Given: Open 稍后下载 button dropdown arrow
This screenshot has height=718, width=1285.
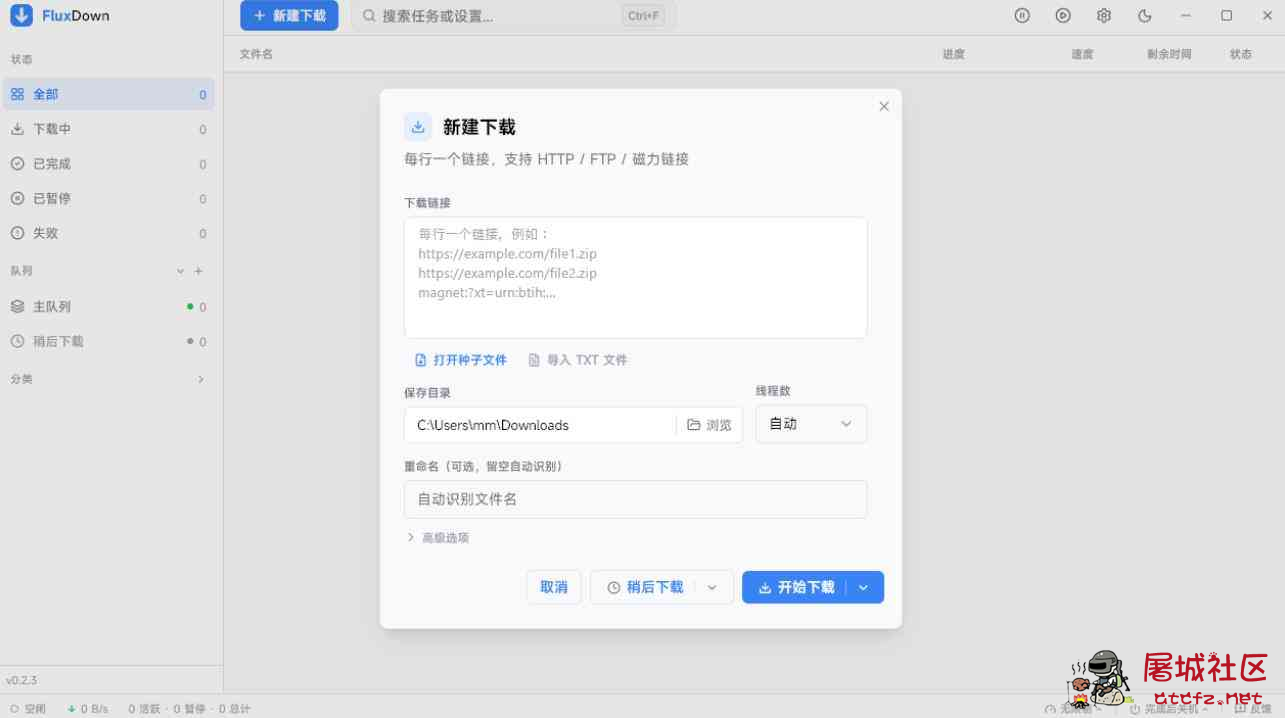Looking at the screenshot, I should point(713,587).
